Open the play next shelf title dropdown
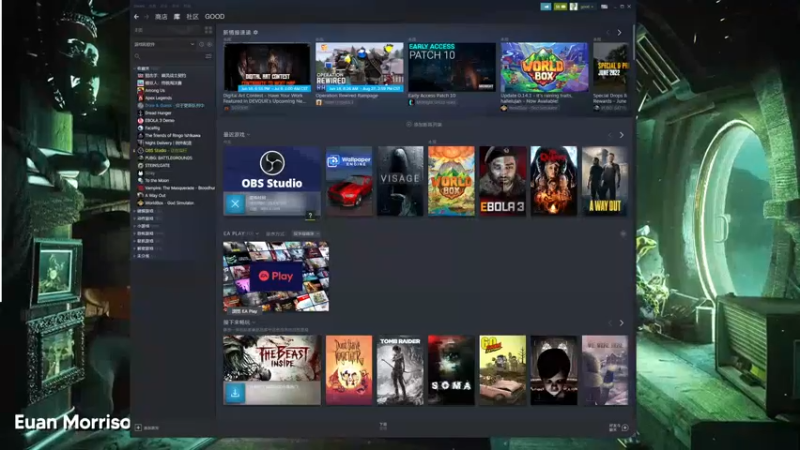 click(239, 322)
